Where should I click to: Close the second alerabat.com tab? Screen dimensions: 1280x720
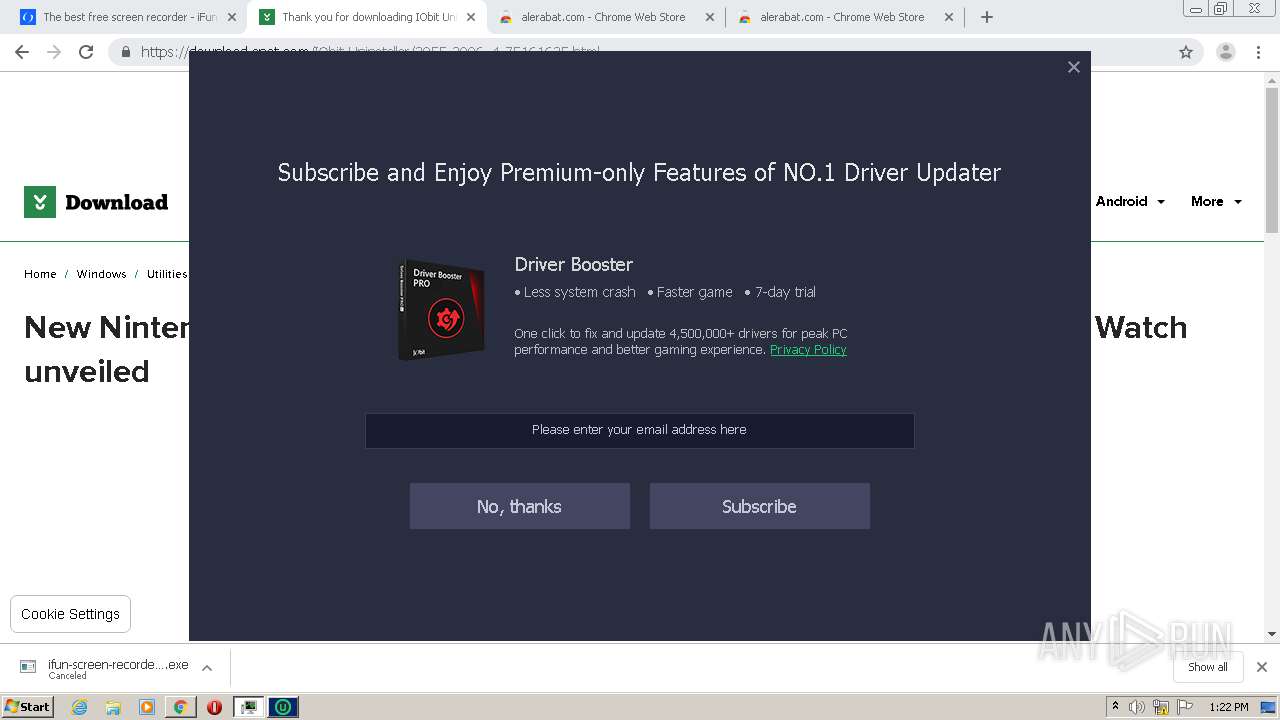[x=949, y=17]
